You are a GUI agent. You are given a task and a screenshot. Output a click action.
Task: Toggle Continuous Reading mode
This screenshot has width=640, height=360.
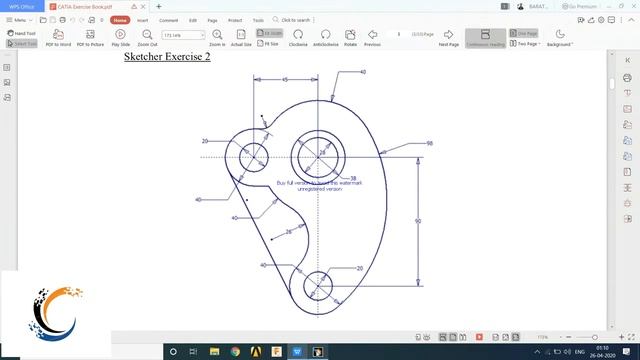point(485,38)
